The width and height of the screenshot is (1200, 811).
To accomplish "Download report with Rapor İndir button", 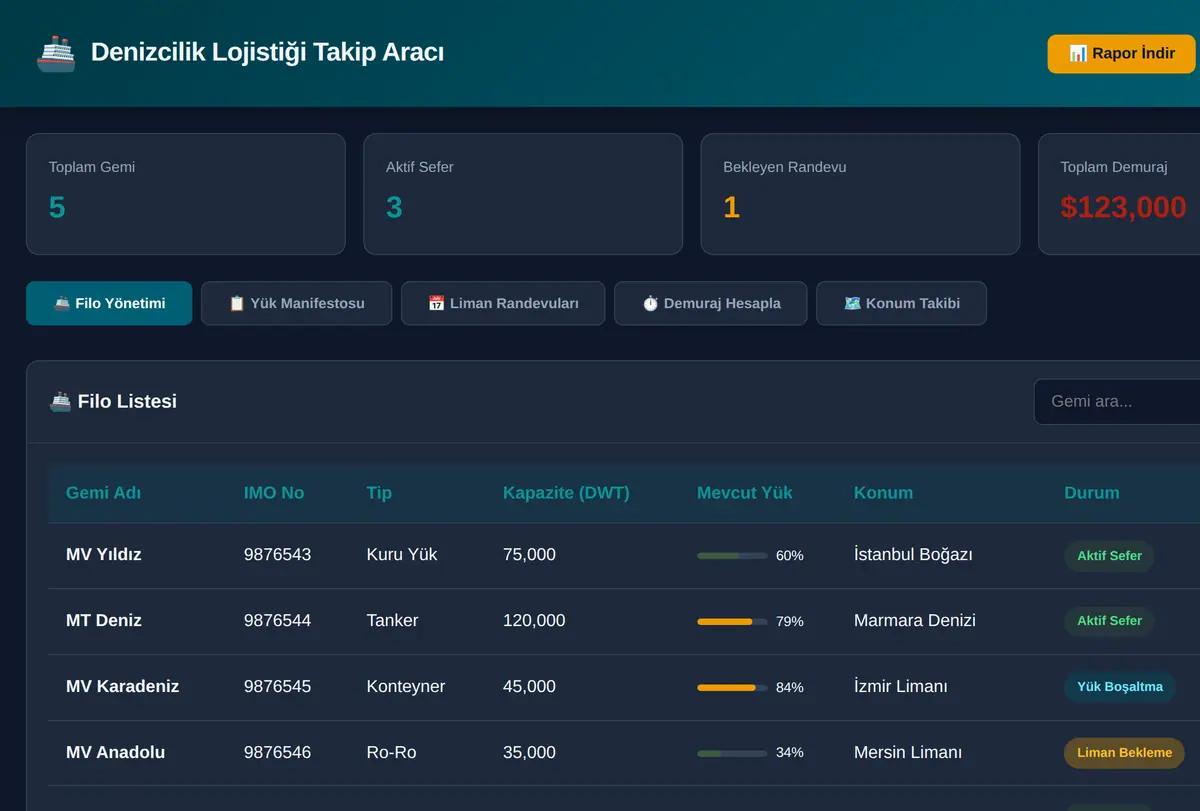I will pos(1121,54).
